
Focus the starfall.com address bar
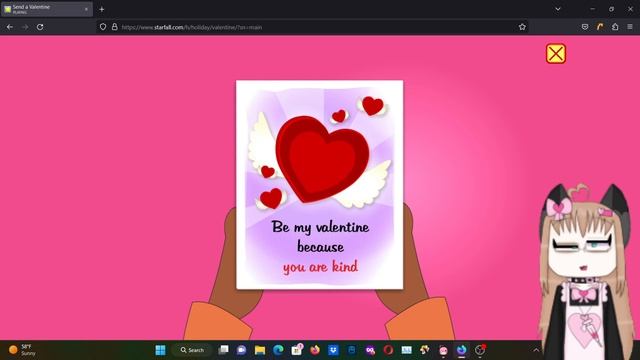click(312, 27)
